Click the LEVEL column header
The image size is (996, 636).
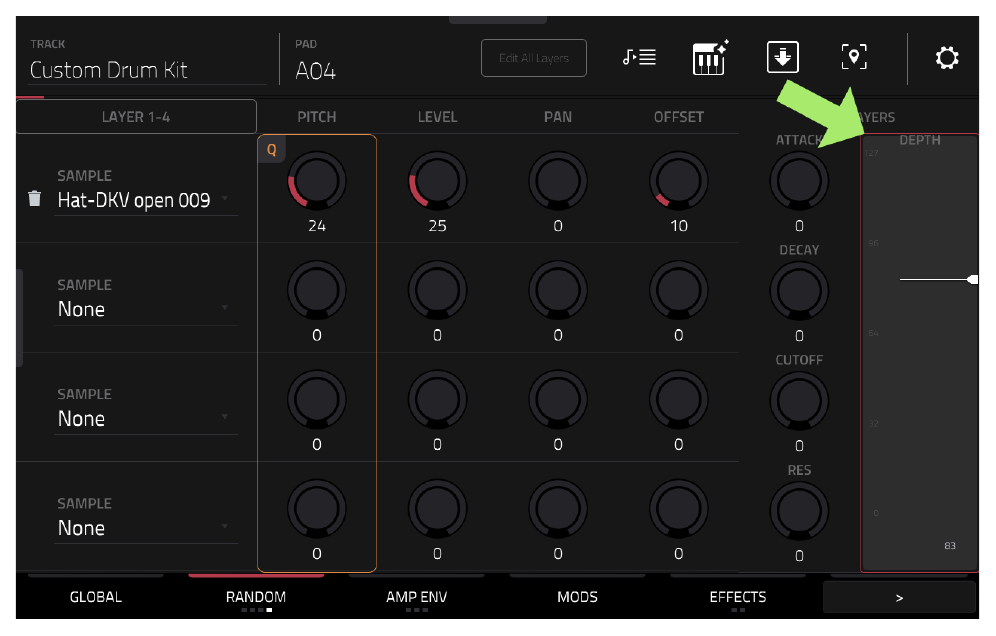tap(437, 117)
